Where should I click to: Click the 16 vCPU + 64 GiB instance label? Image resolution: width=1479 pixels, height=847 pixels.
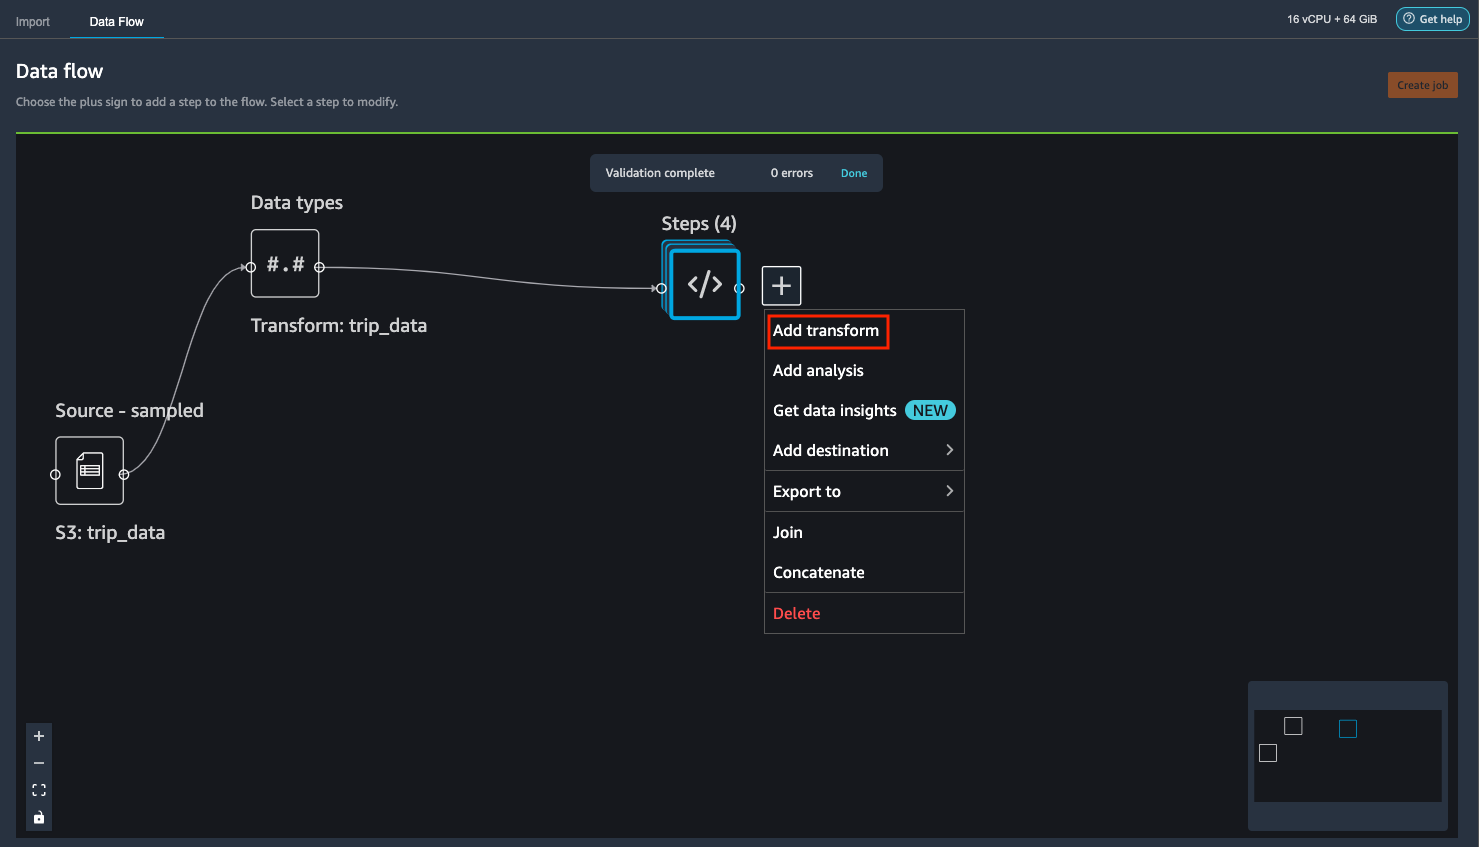(1332, 19)
